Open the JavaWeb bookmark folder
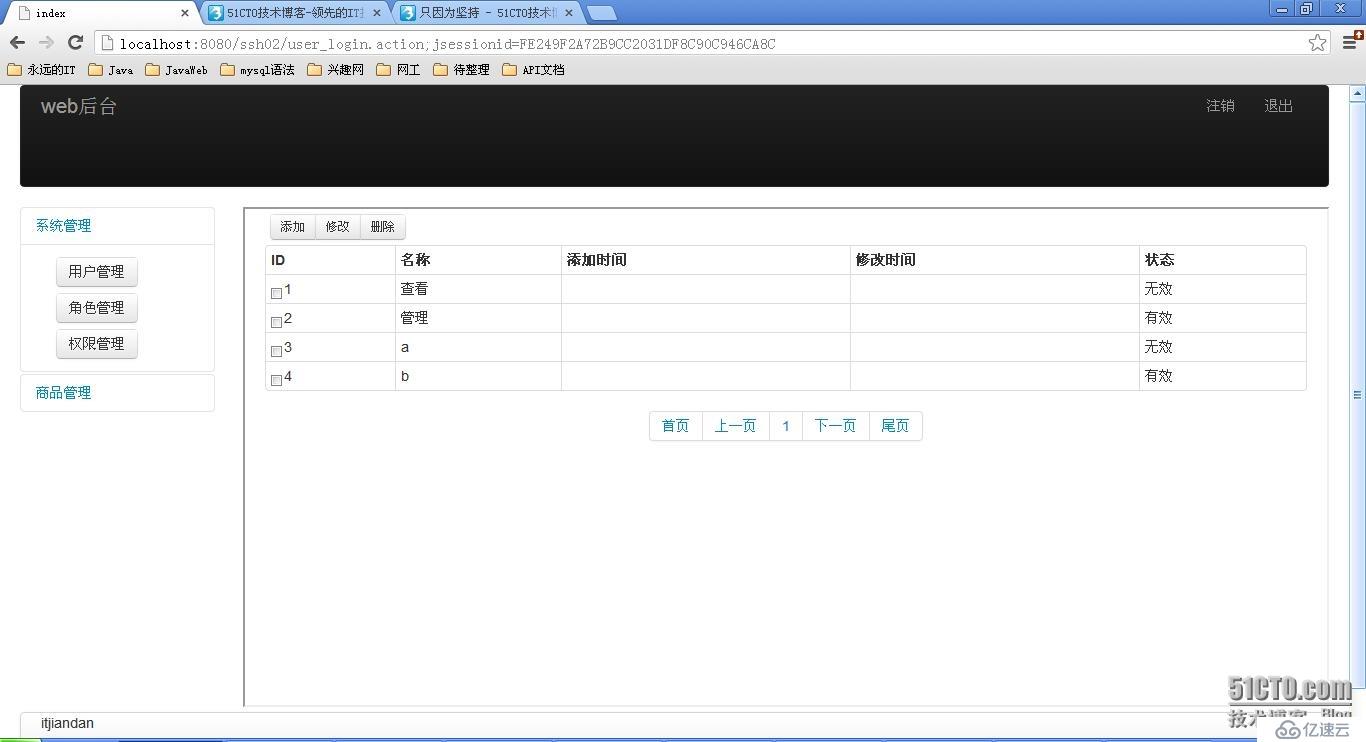1366x742 pixels. [x=177, y=70]
